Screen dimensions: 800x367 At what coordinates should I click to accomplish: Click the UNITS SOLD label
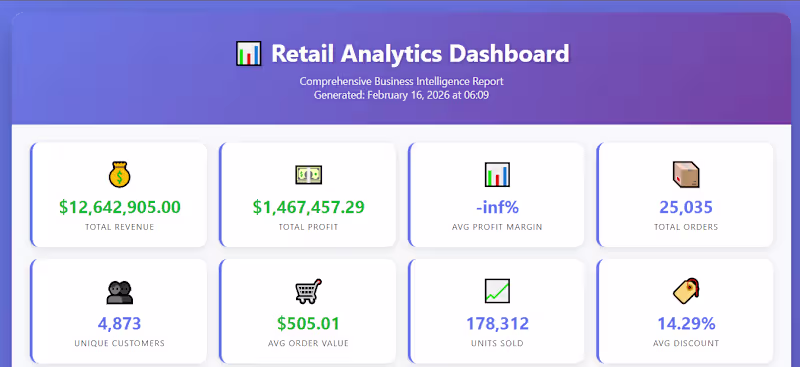tap(497, 344)
